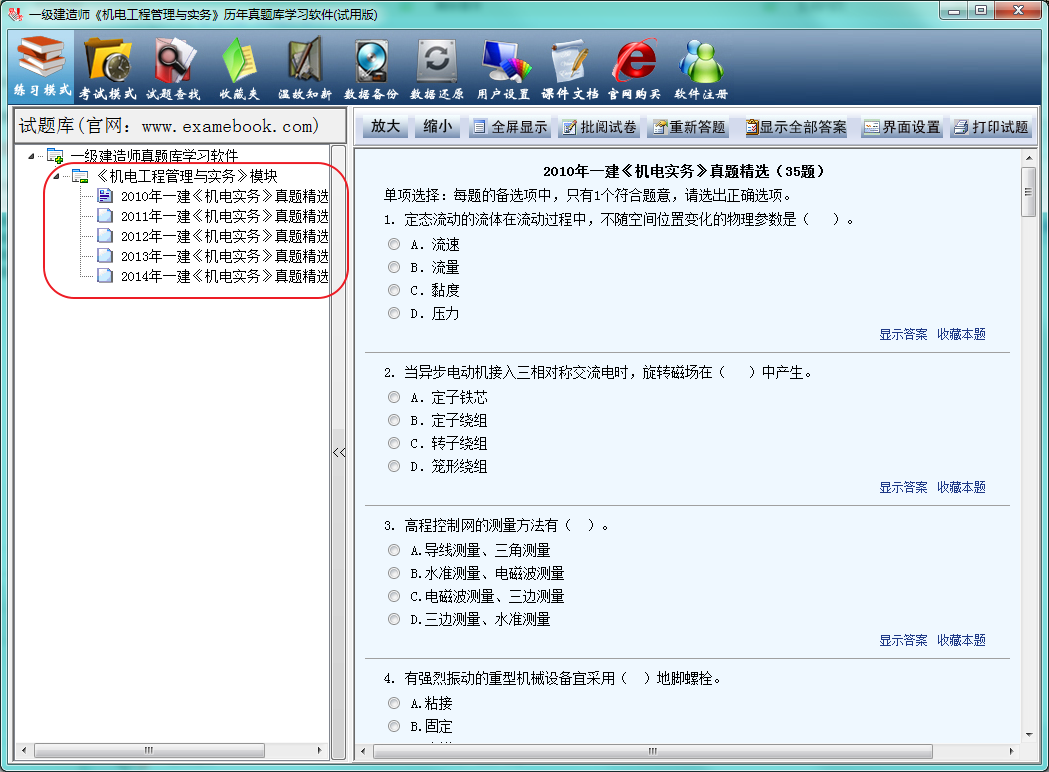Screen dimensions: 1049x772
Task: Open 官网购买 purchase website icon
Action: pos(634,68)
